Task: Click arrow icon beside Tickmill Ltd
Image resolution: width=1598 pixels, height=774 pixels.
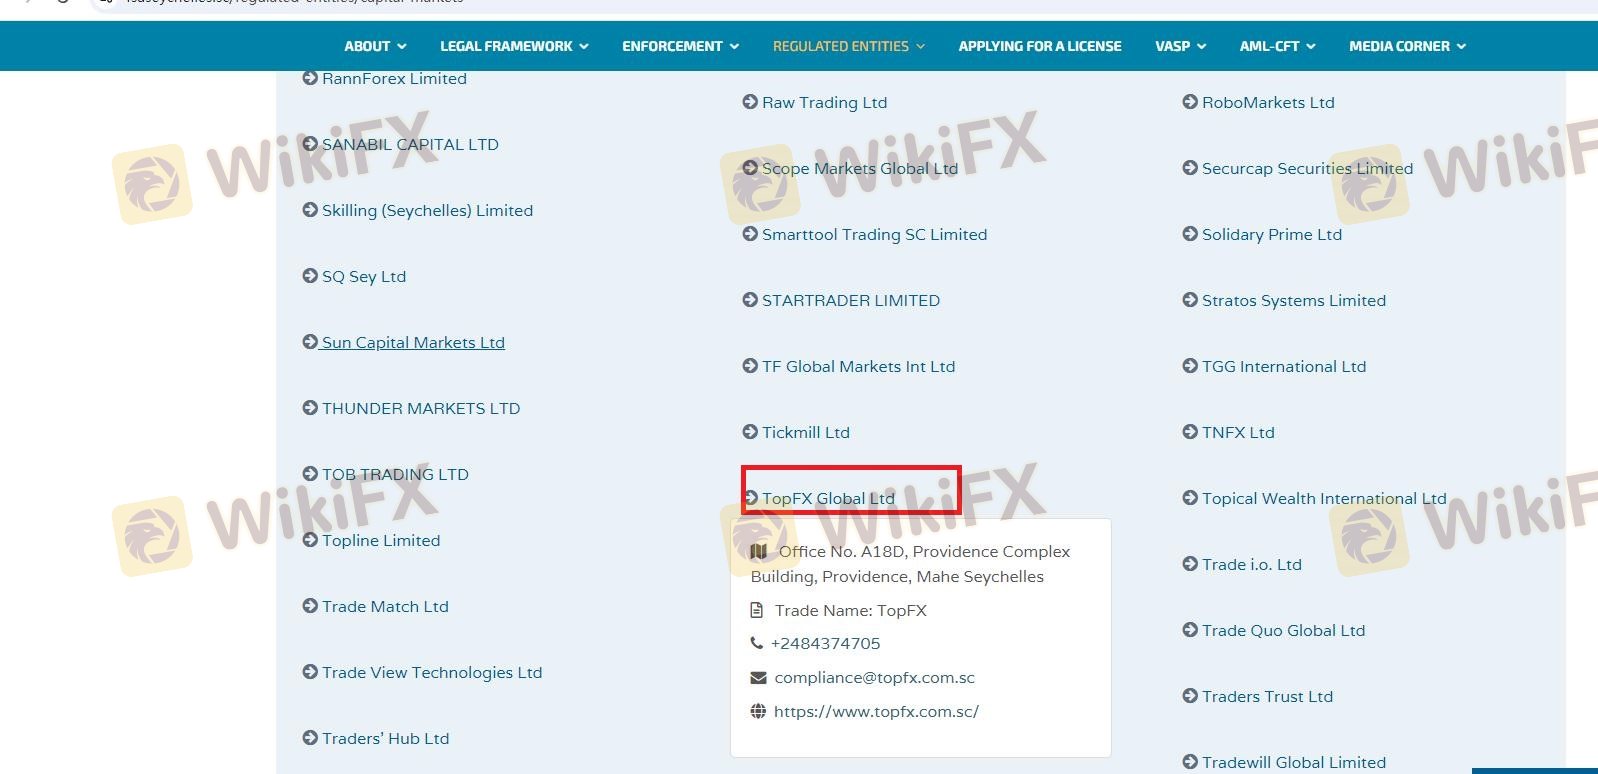Action: click(750, 432)
